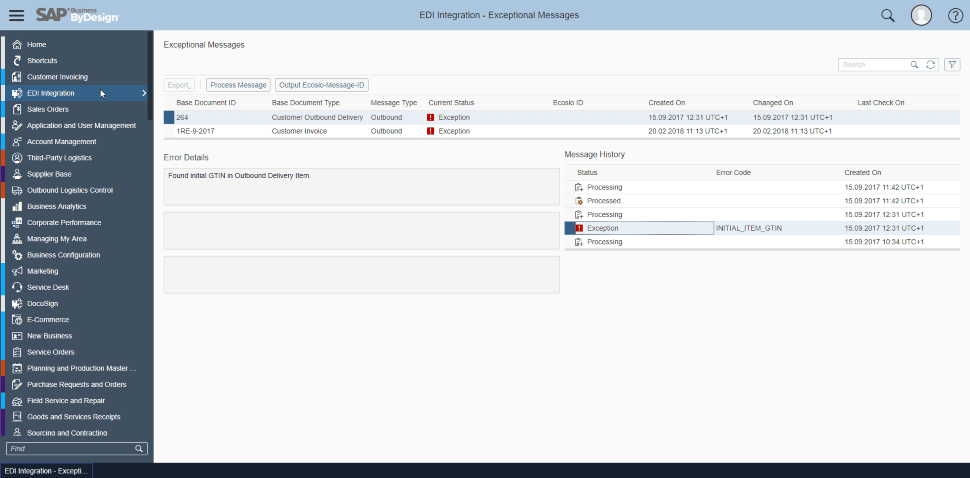Click the Marketing megaphone icon
This screenshot has height=478, width=970.
coord(17,271)
